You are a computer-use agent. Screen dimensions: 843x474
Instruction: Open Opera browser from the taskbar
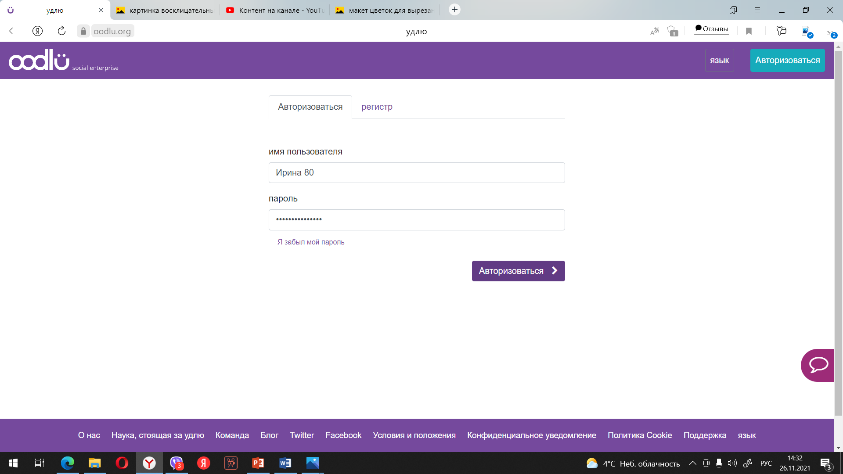[x=121, y=463]
